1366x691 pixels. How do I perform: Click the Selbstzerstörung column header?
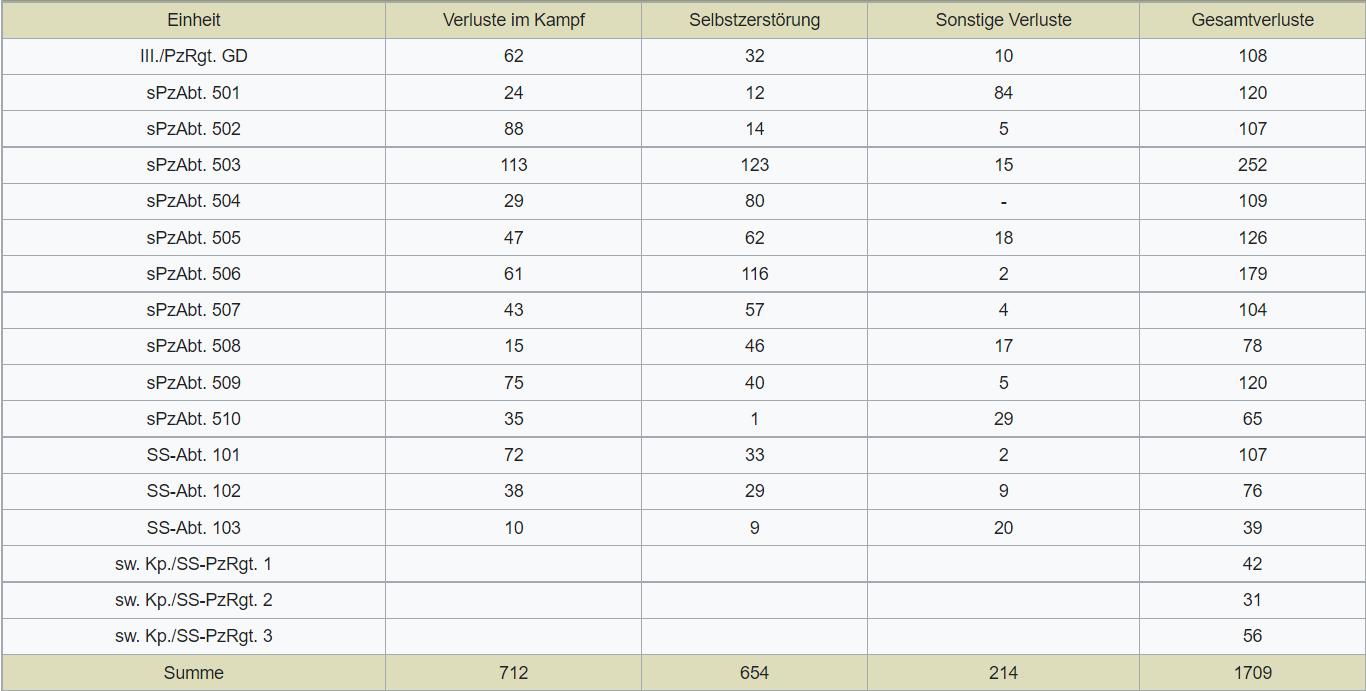click(754, 20)
